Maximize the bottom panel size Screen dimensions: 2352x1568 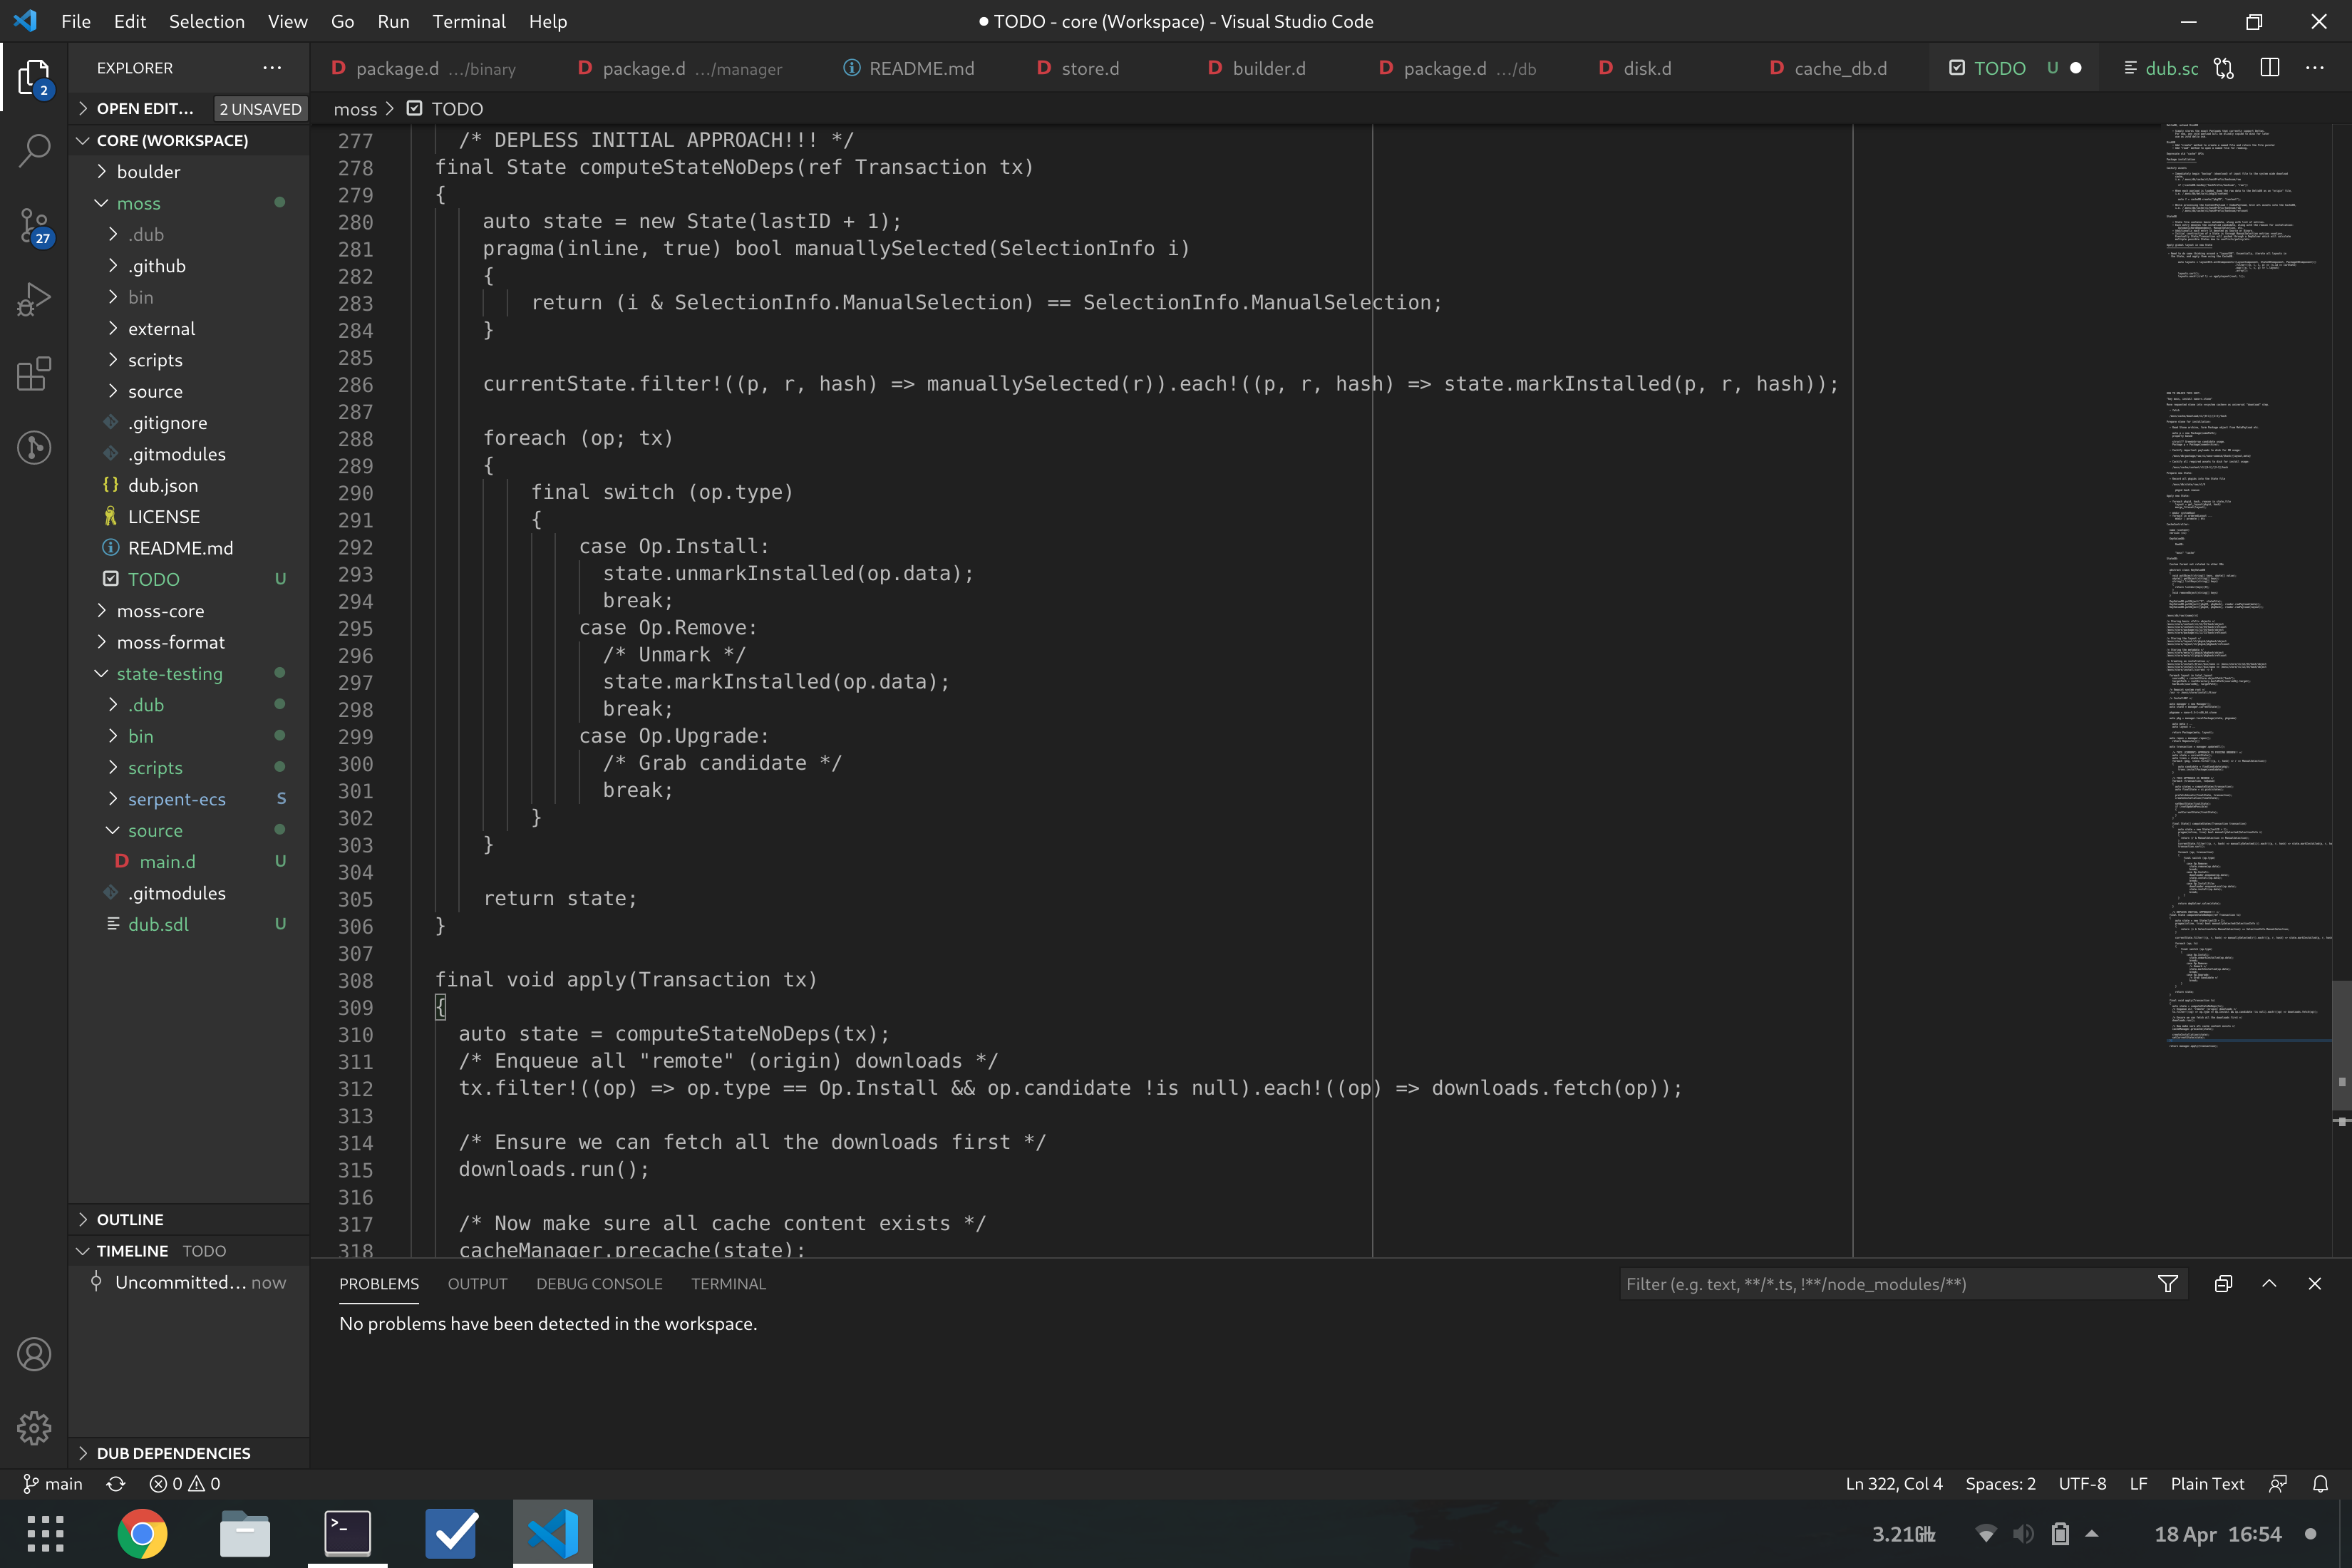coord(2269,1284)
